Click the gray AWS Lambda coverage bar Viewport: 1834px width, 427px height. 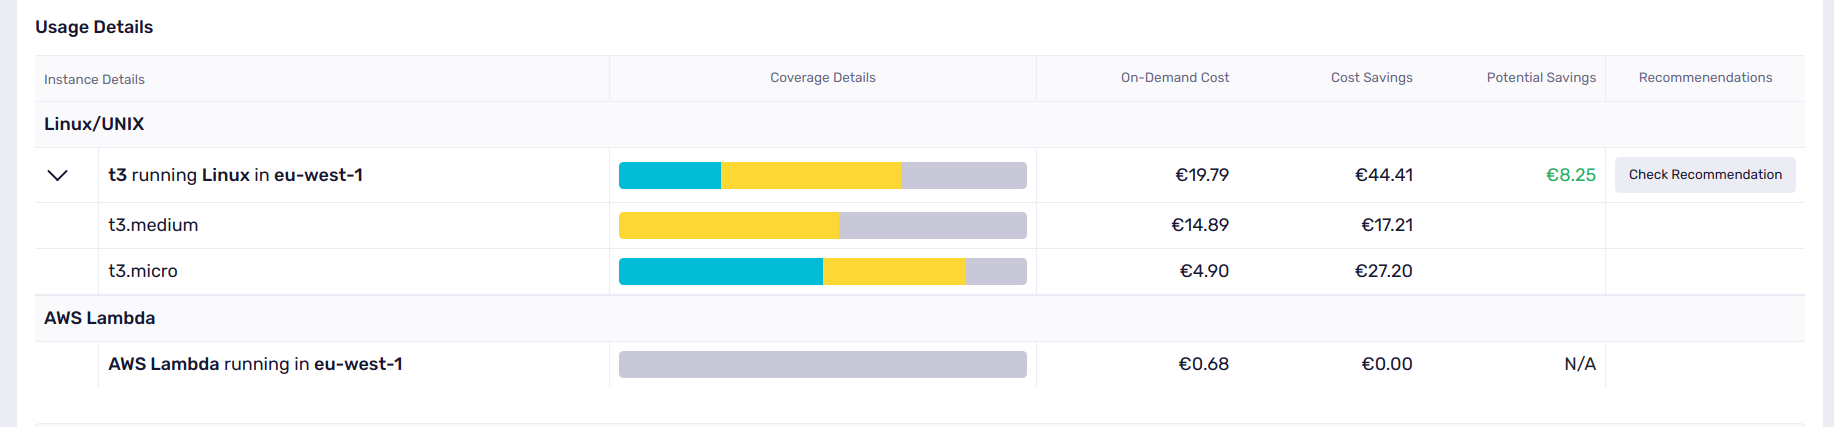click(x=822, y=364)
